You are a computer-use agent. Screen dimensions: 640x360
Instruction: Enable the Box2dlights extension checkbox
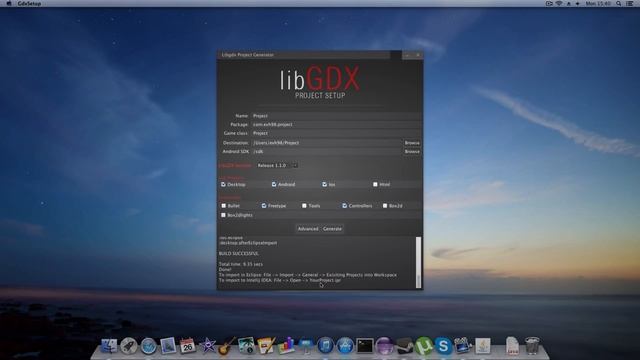pos(223,215)
